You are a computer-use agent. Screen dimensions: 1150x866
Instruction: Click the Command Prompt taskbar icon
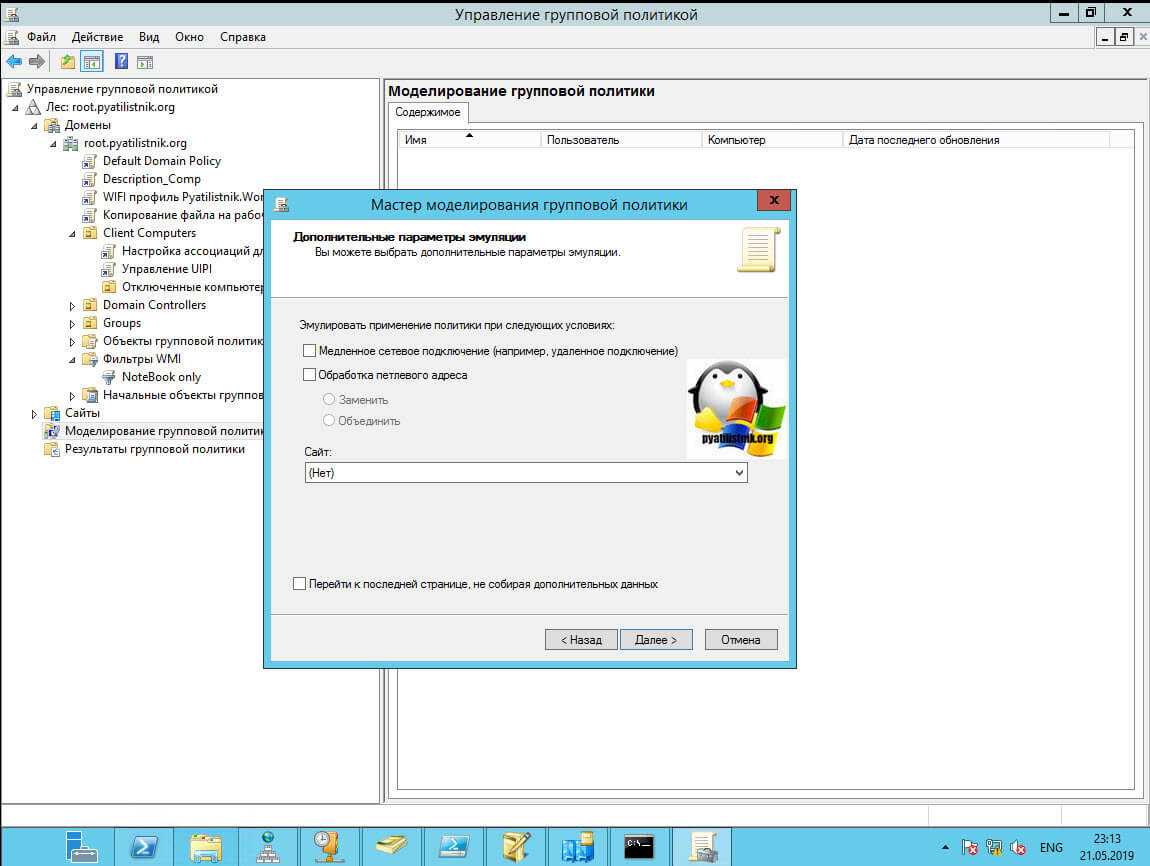coord(639,846)
